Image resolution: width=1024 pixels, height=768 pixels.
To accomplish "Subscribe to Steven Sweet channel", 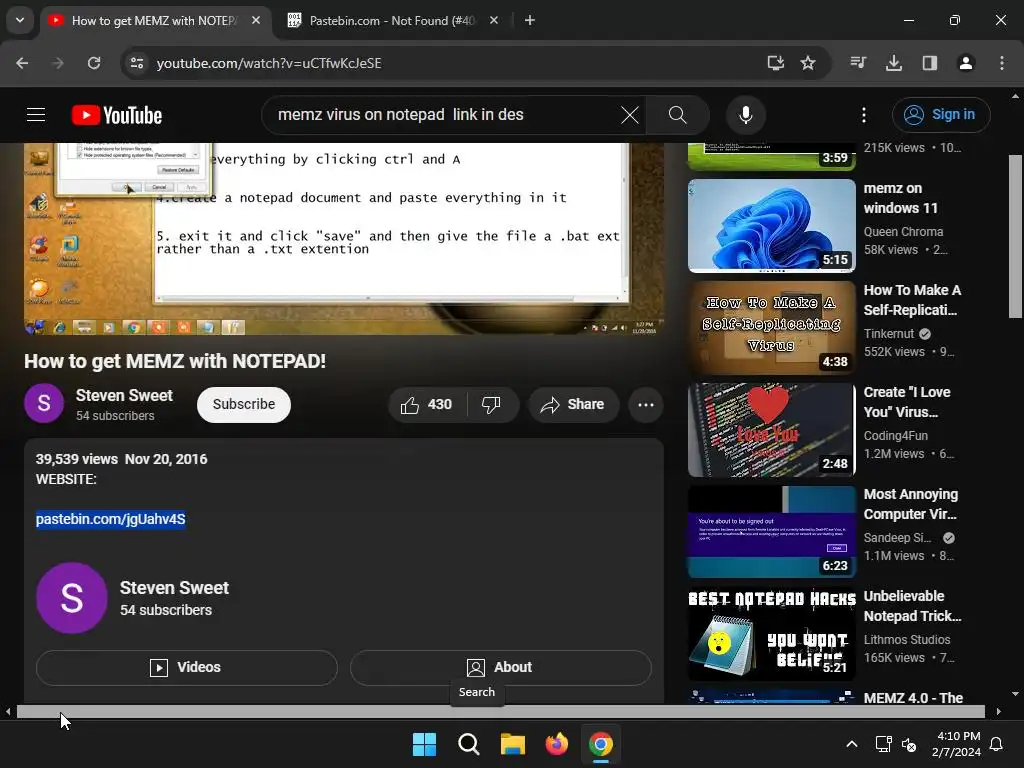I will 244,405.
